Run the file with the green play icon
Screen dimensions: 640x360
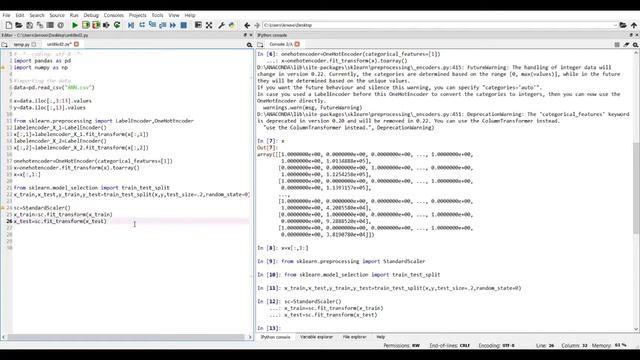tap(75, 25)
